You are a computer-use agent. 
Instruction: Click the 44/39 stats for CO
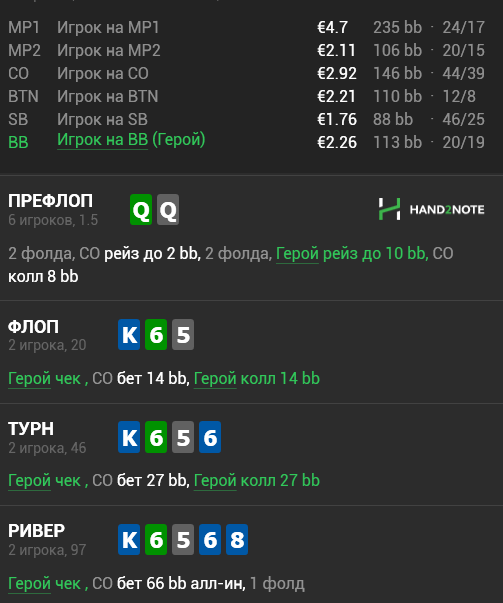pos(463,73)
